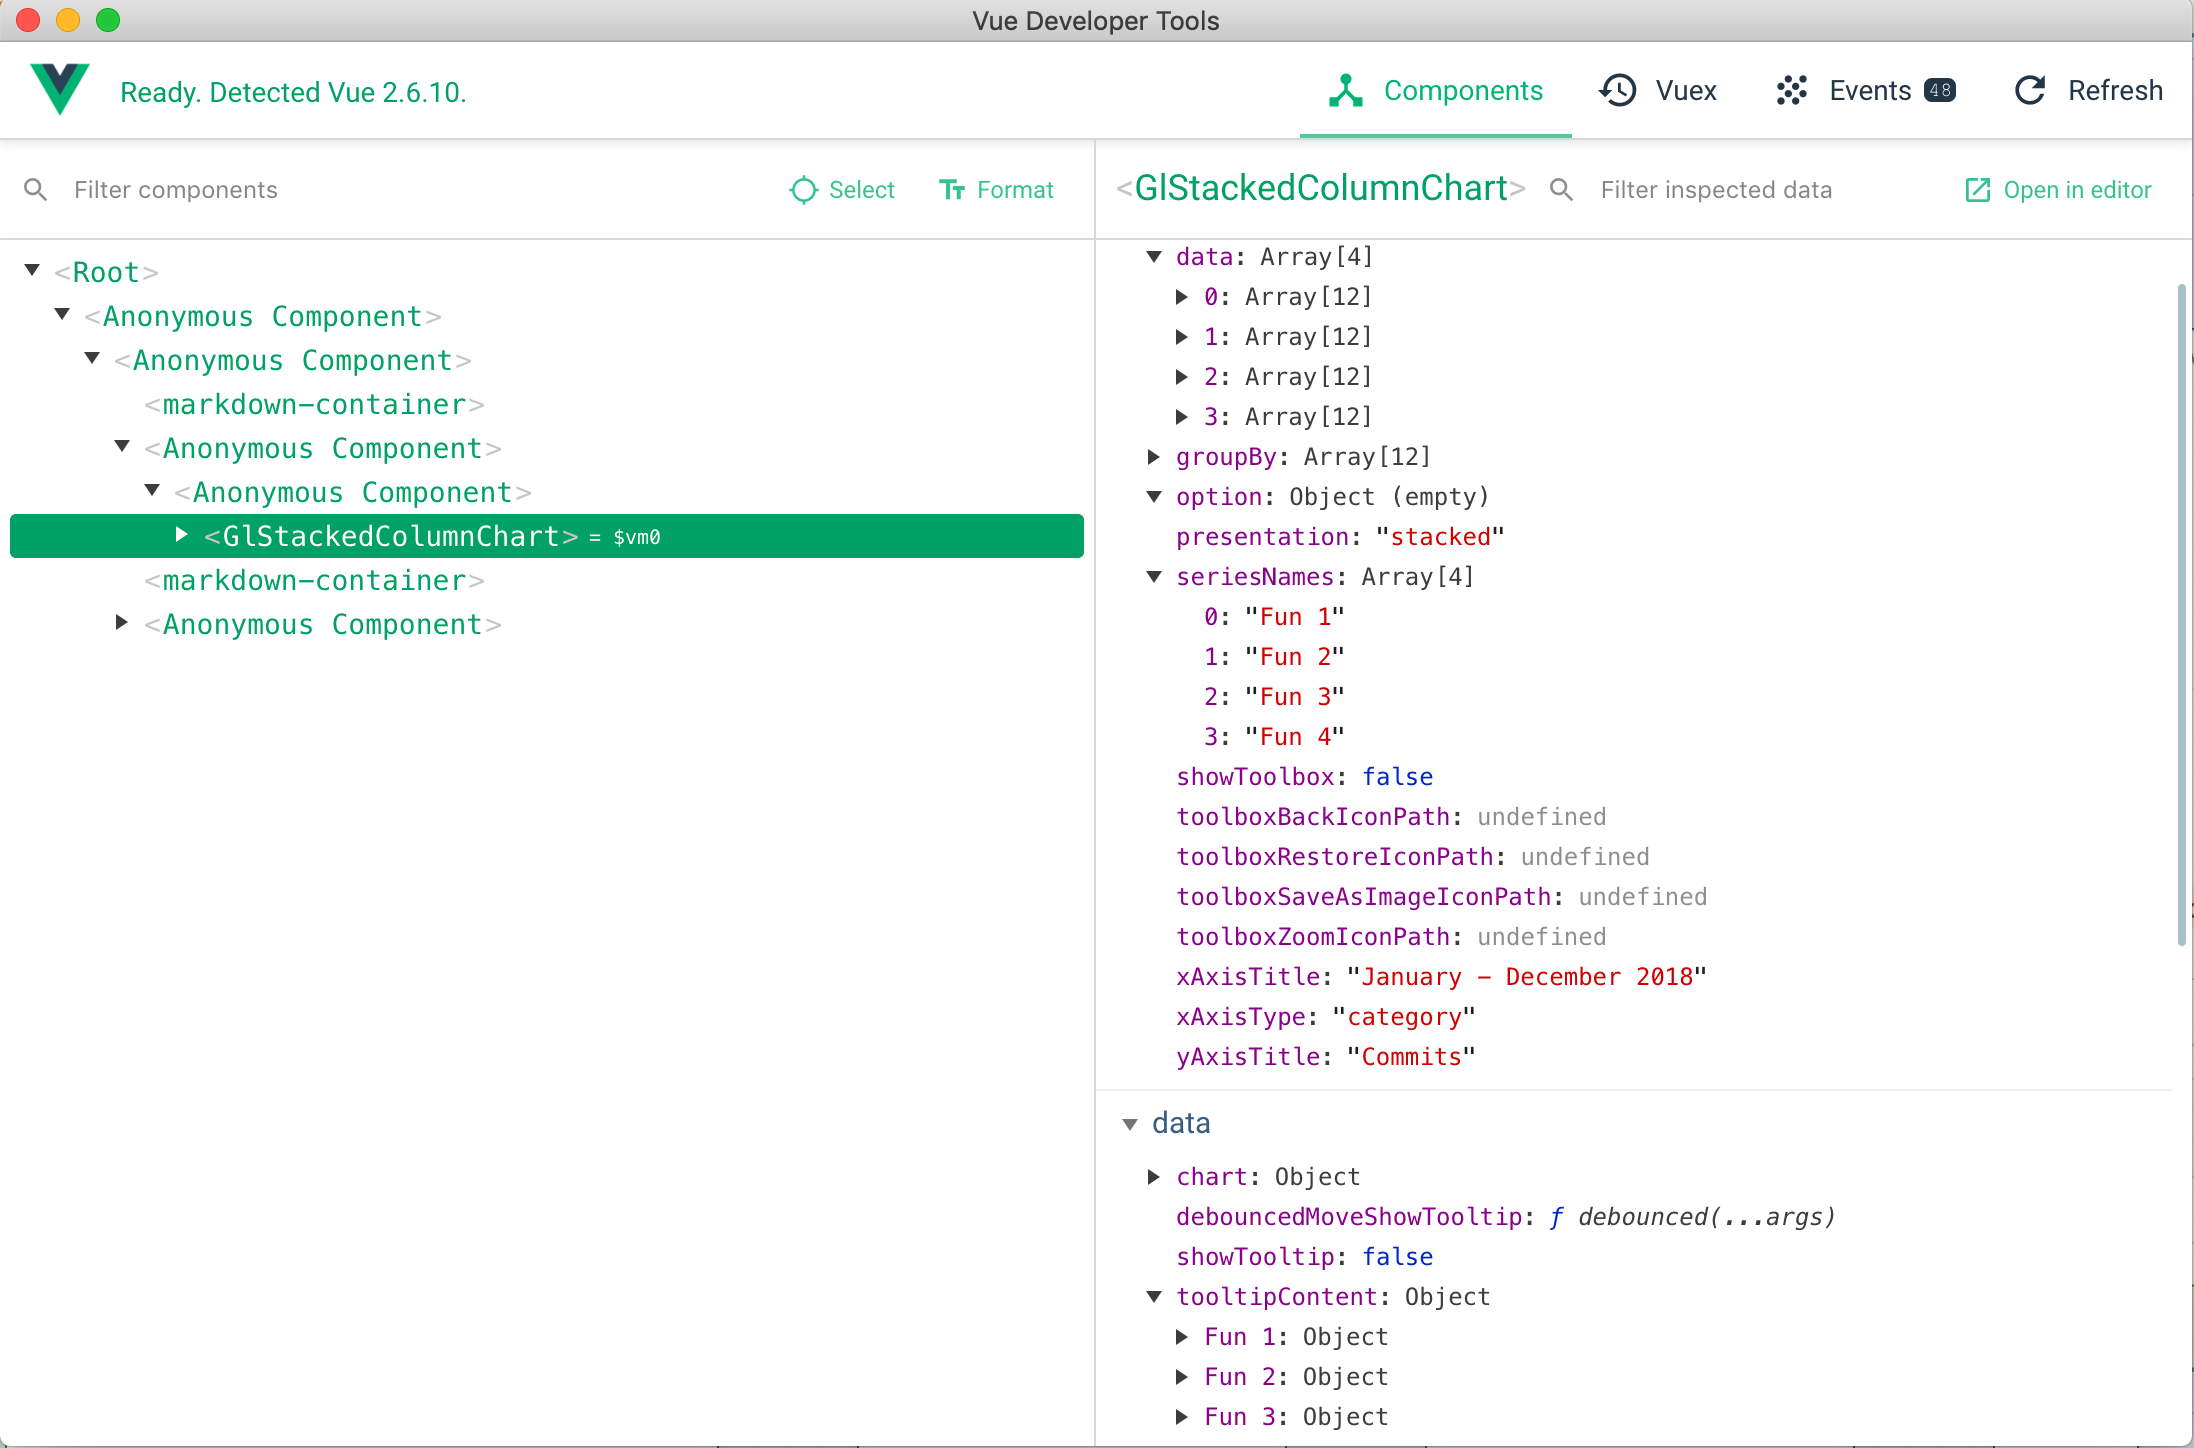Click the Vuex history clock icon
2194x1448 pixels.
[x=1618, y=91]
